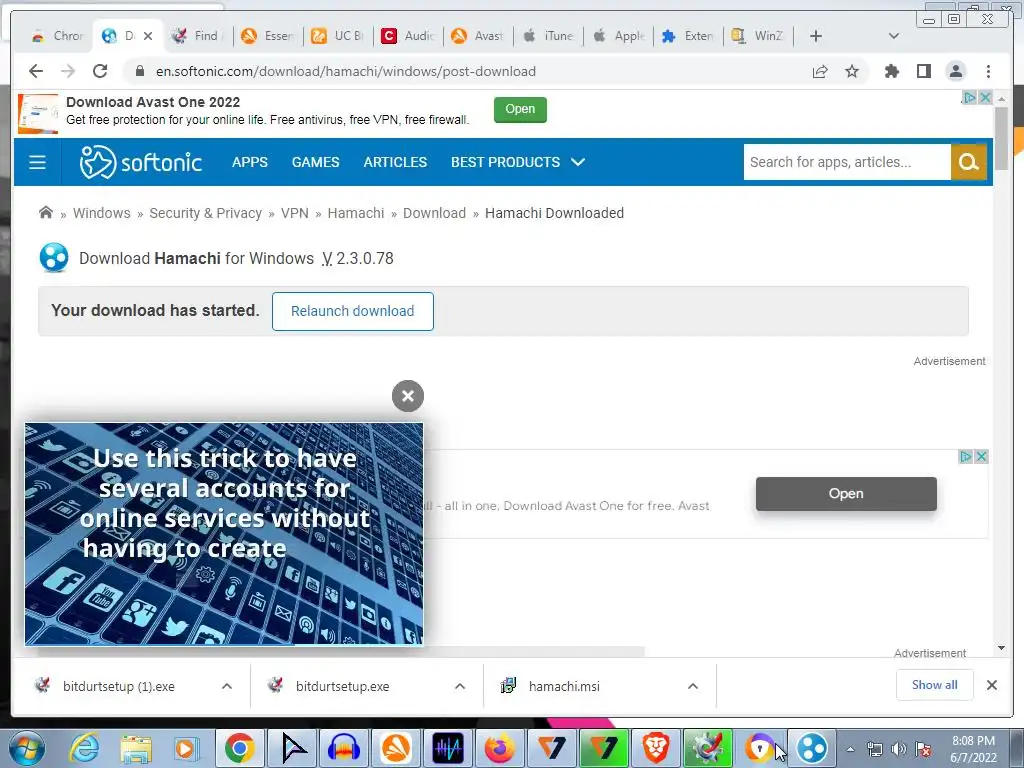Open the Chrome profile avatar
1024x768 pixels.
955,71
